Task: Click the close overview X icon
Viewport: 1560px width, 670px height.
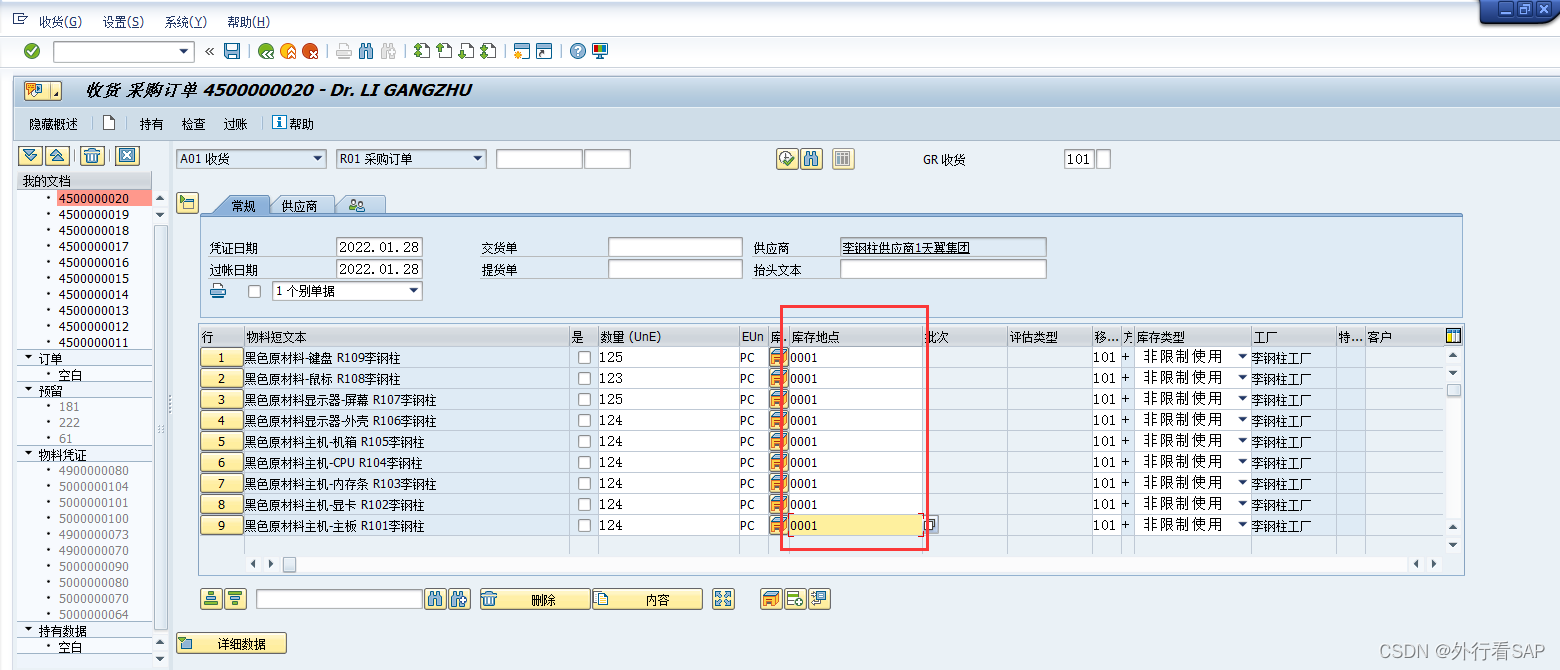Action: [x=127, y=155]
